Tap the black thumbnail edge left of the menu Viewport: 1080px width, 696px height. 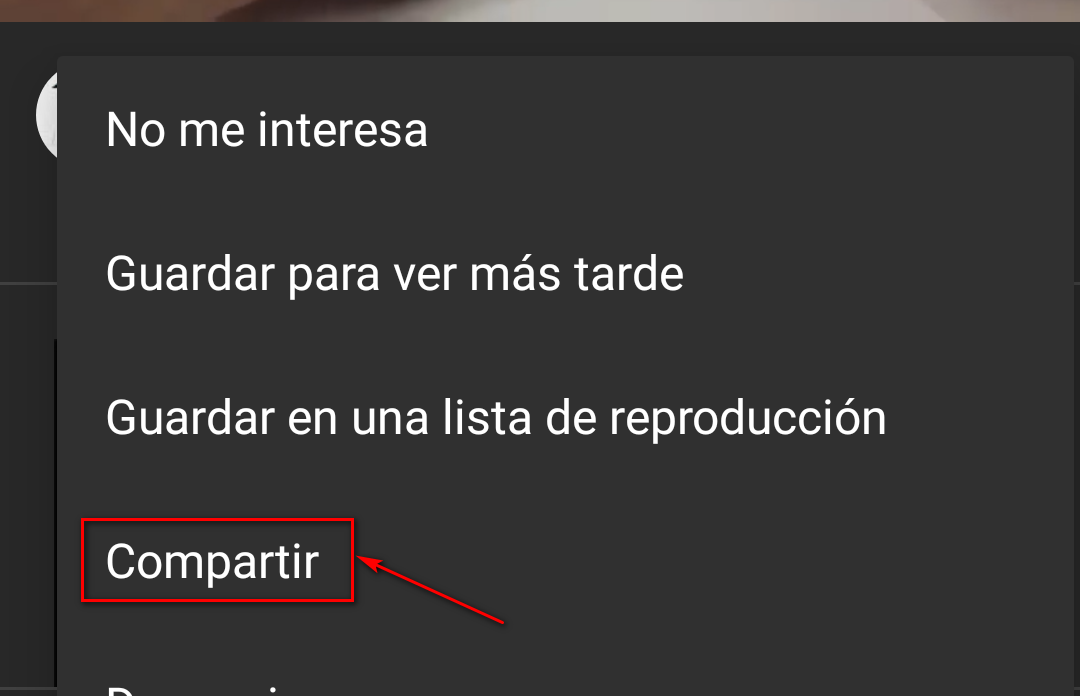pyautogui.click(x=56, y=511)
